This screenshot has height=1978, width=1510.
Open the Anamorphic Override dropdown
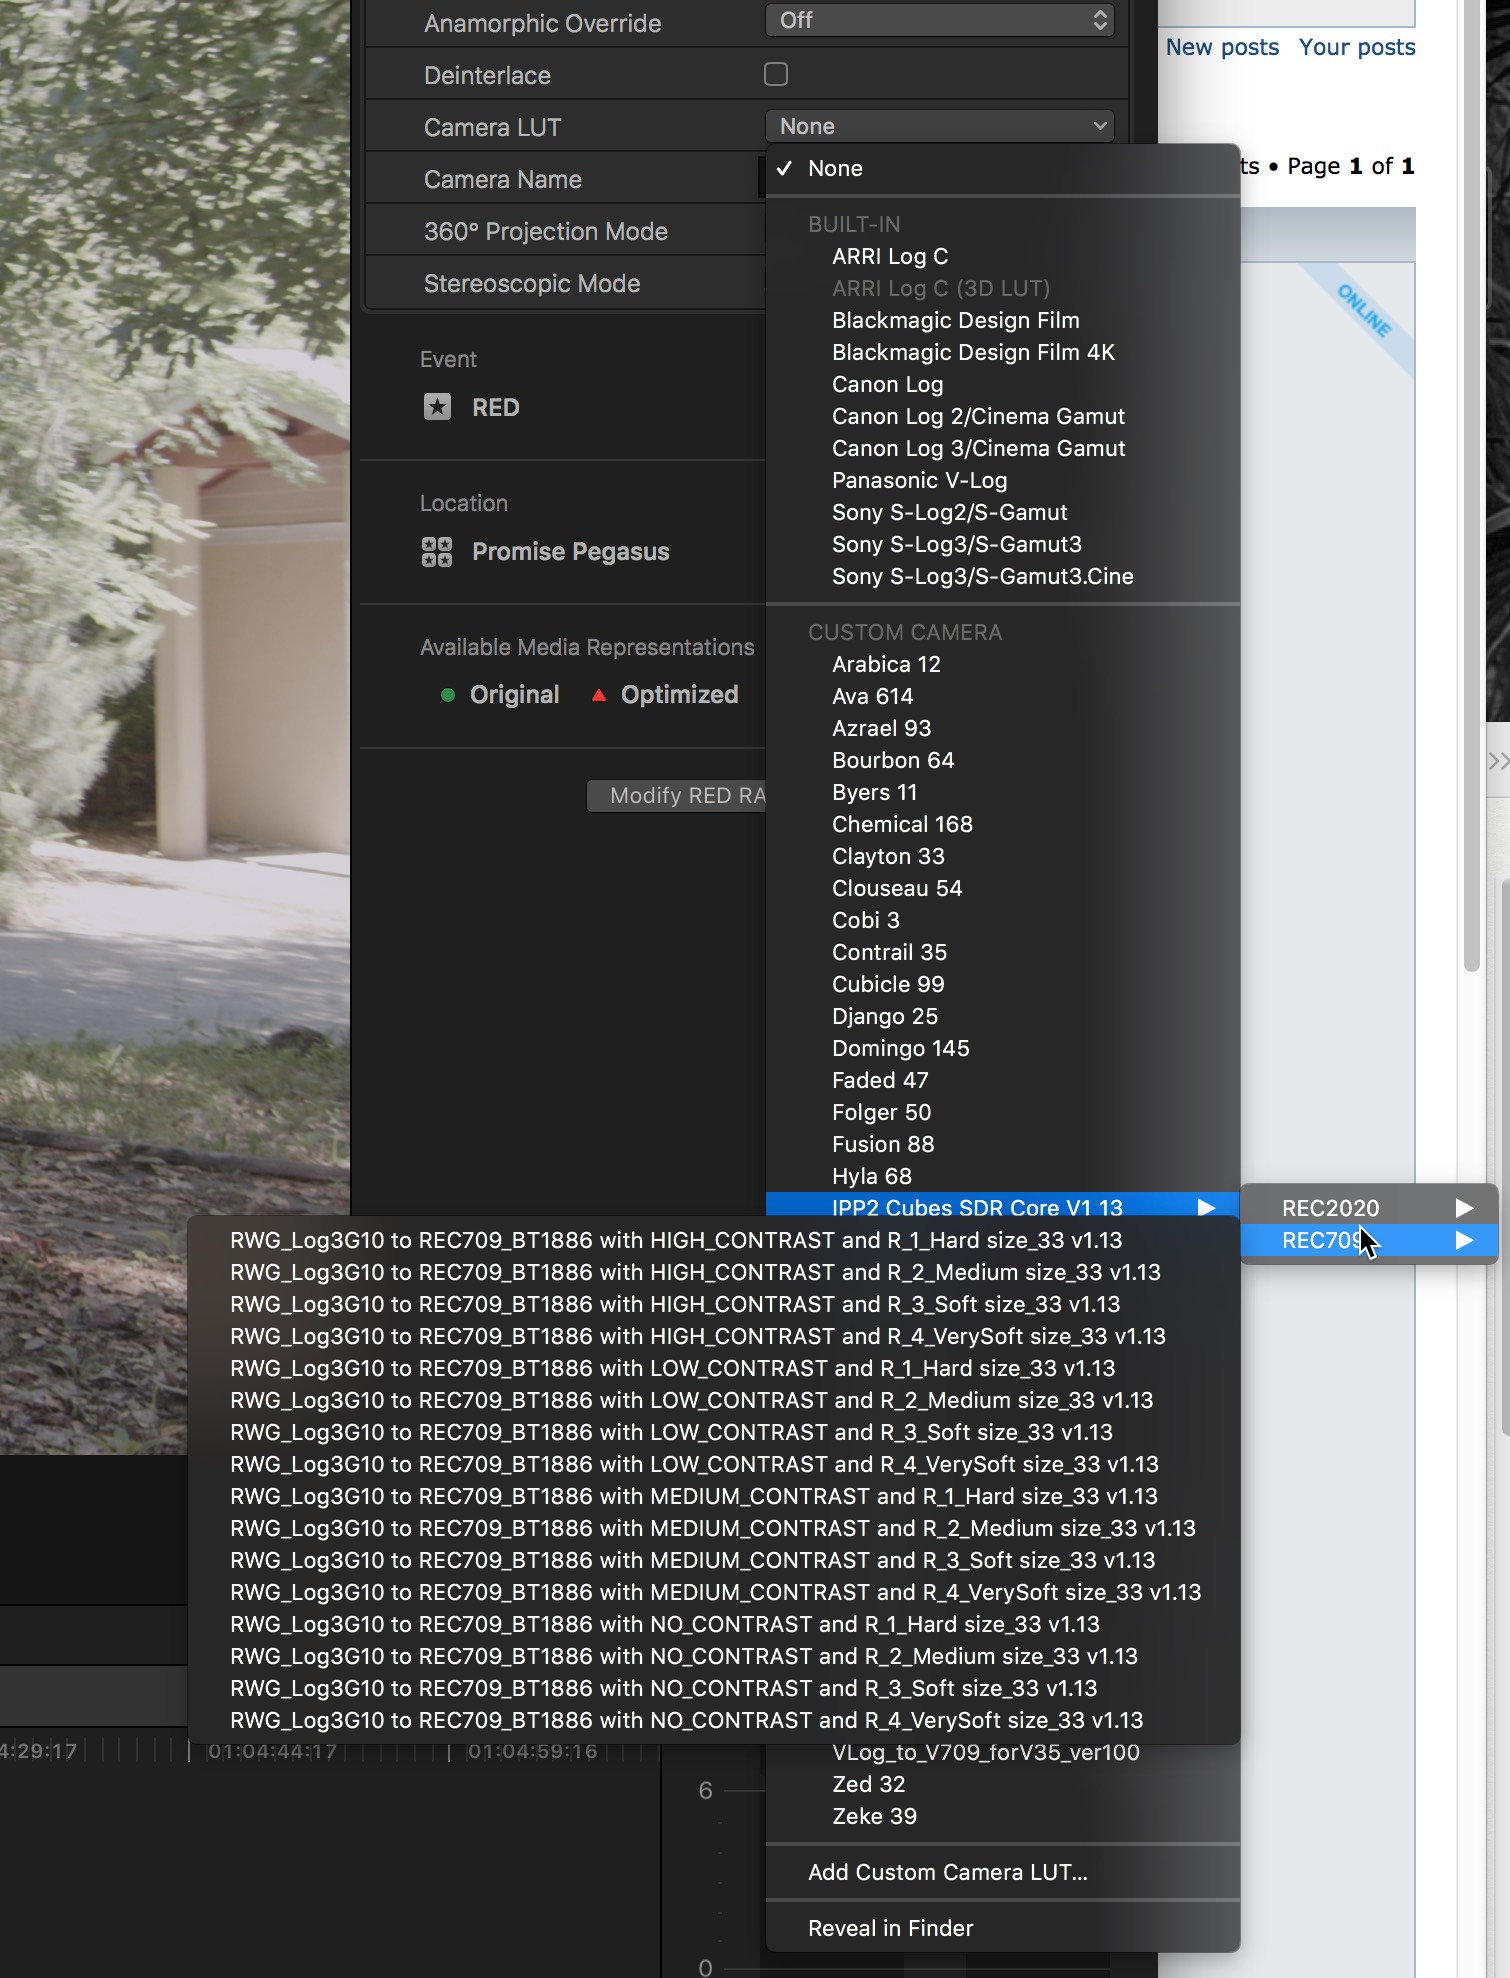[939, 21]
